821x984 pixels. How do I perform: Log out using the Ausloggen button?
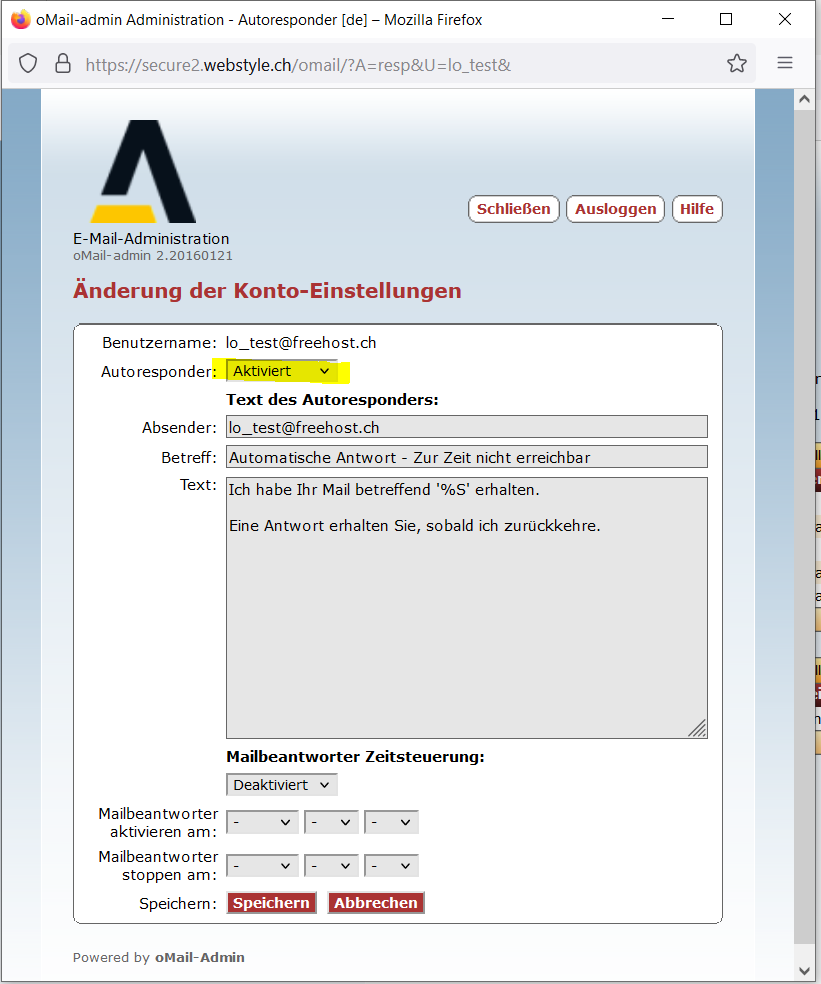coord(615,209)
